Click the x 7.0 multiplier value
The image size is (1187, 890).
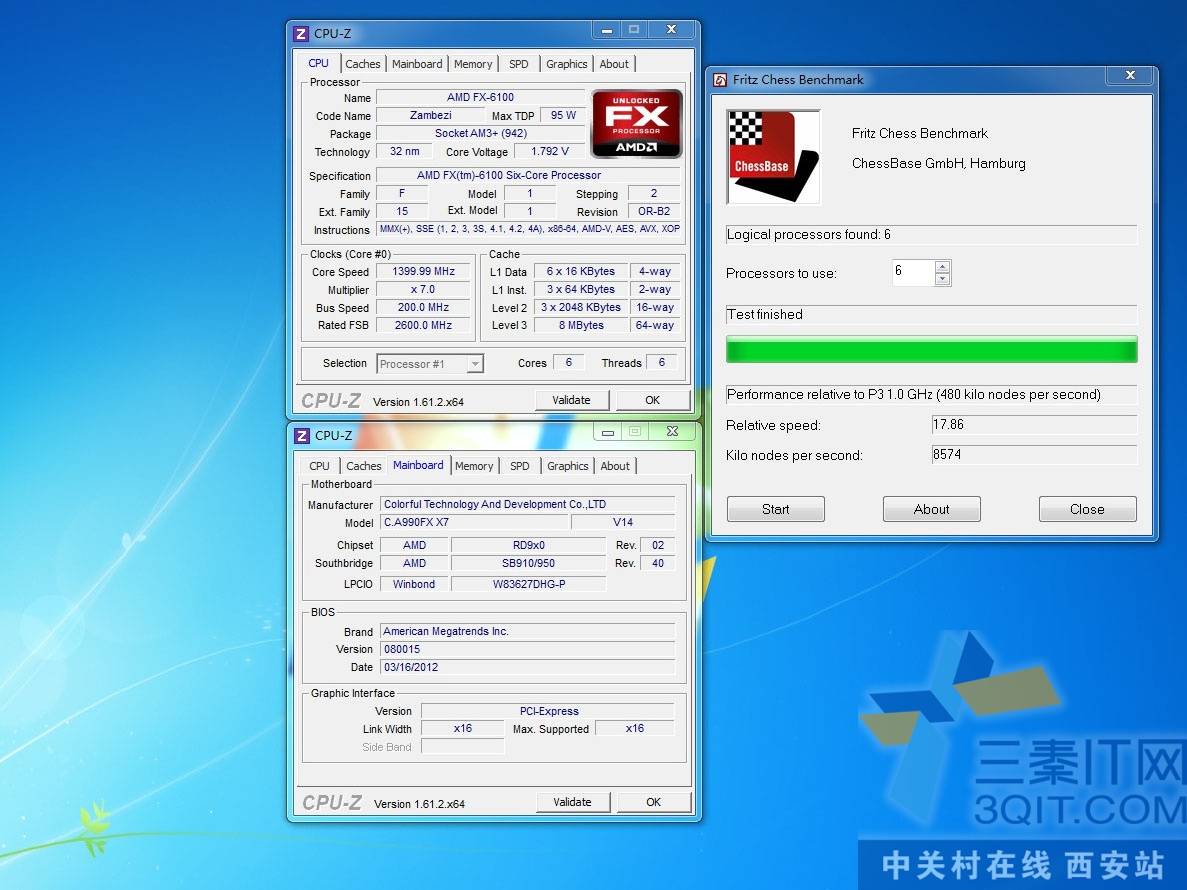point(423,290)
